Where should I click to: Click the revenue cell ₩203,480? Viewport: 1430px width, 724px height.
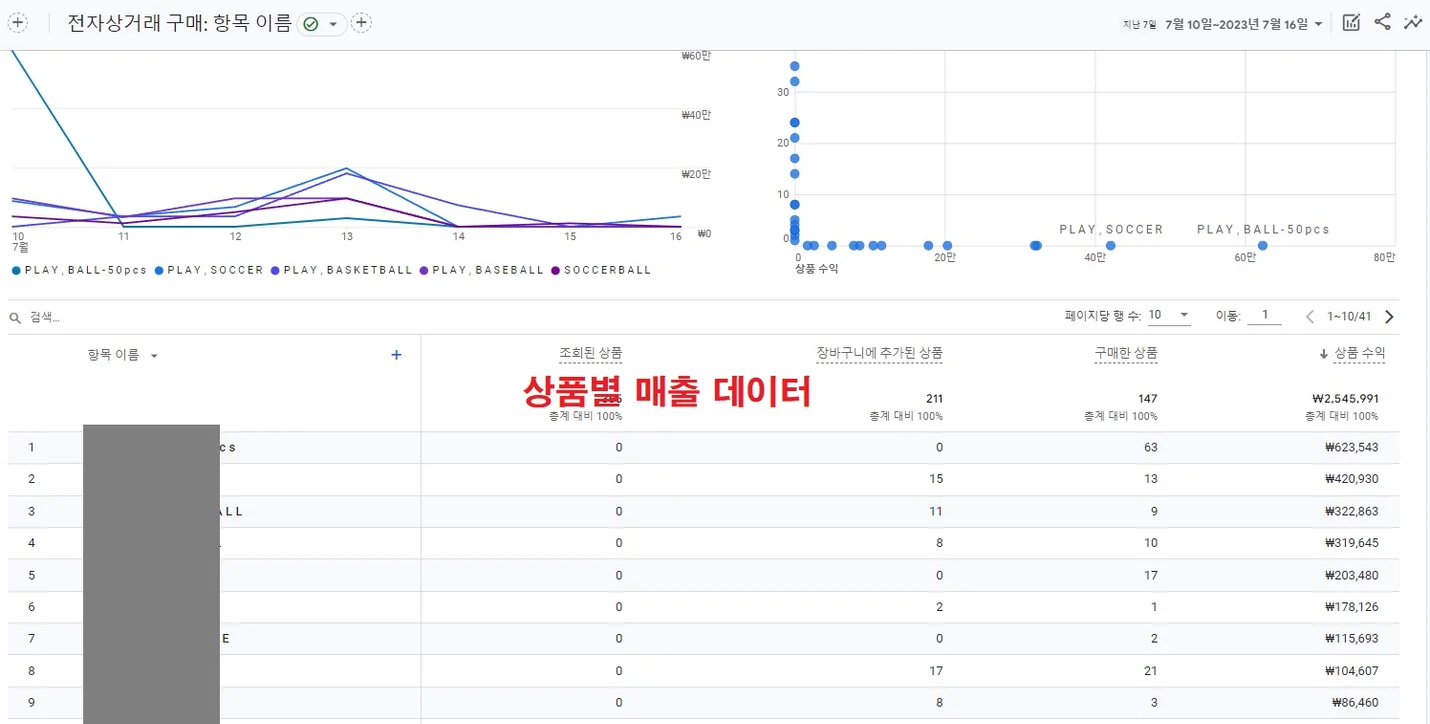coord(1351,575)
